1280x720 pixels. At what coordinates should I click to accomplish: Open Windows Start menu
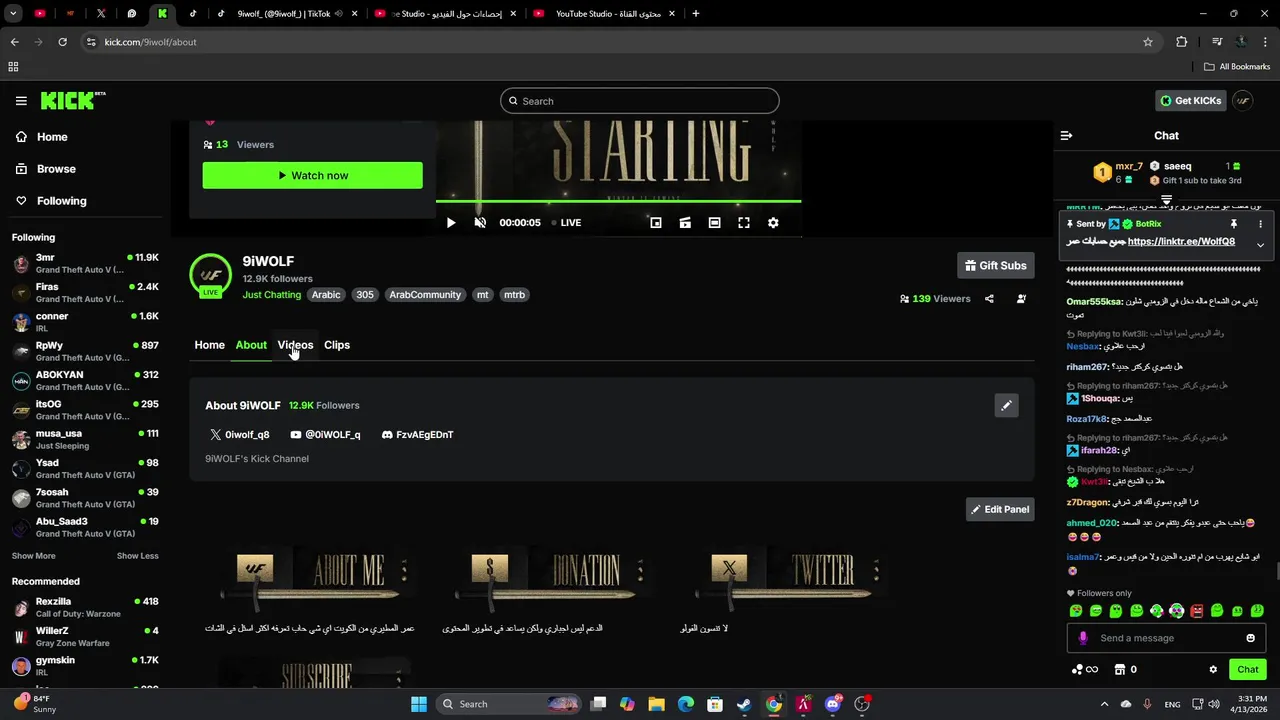[418, 704]
